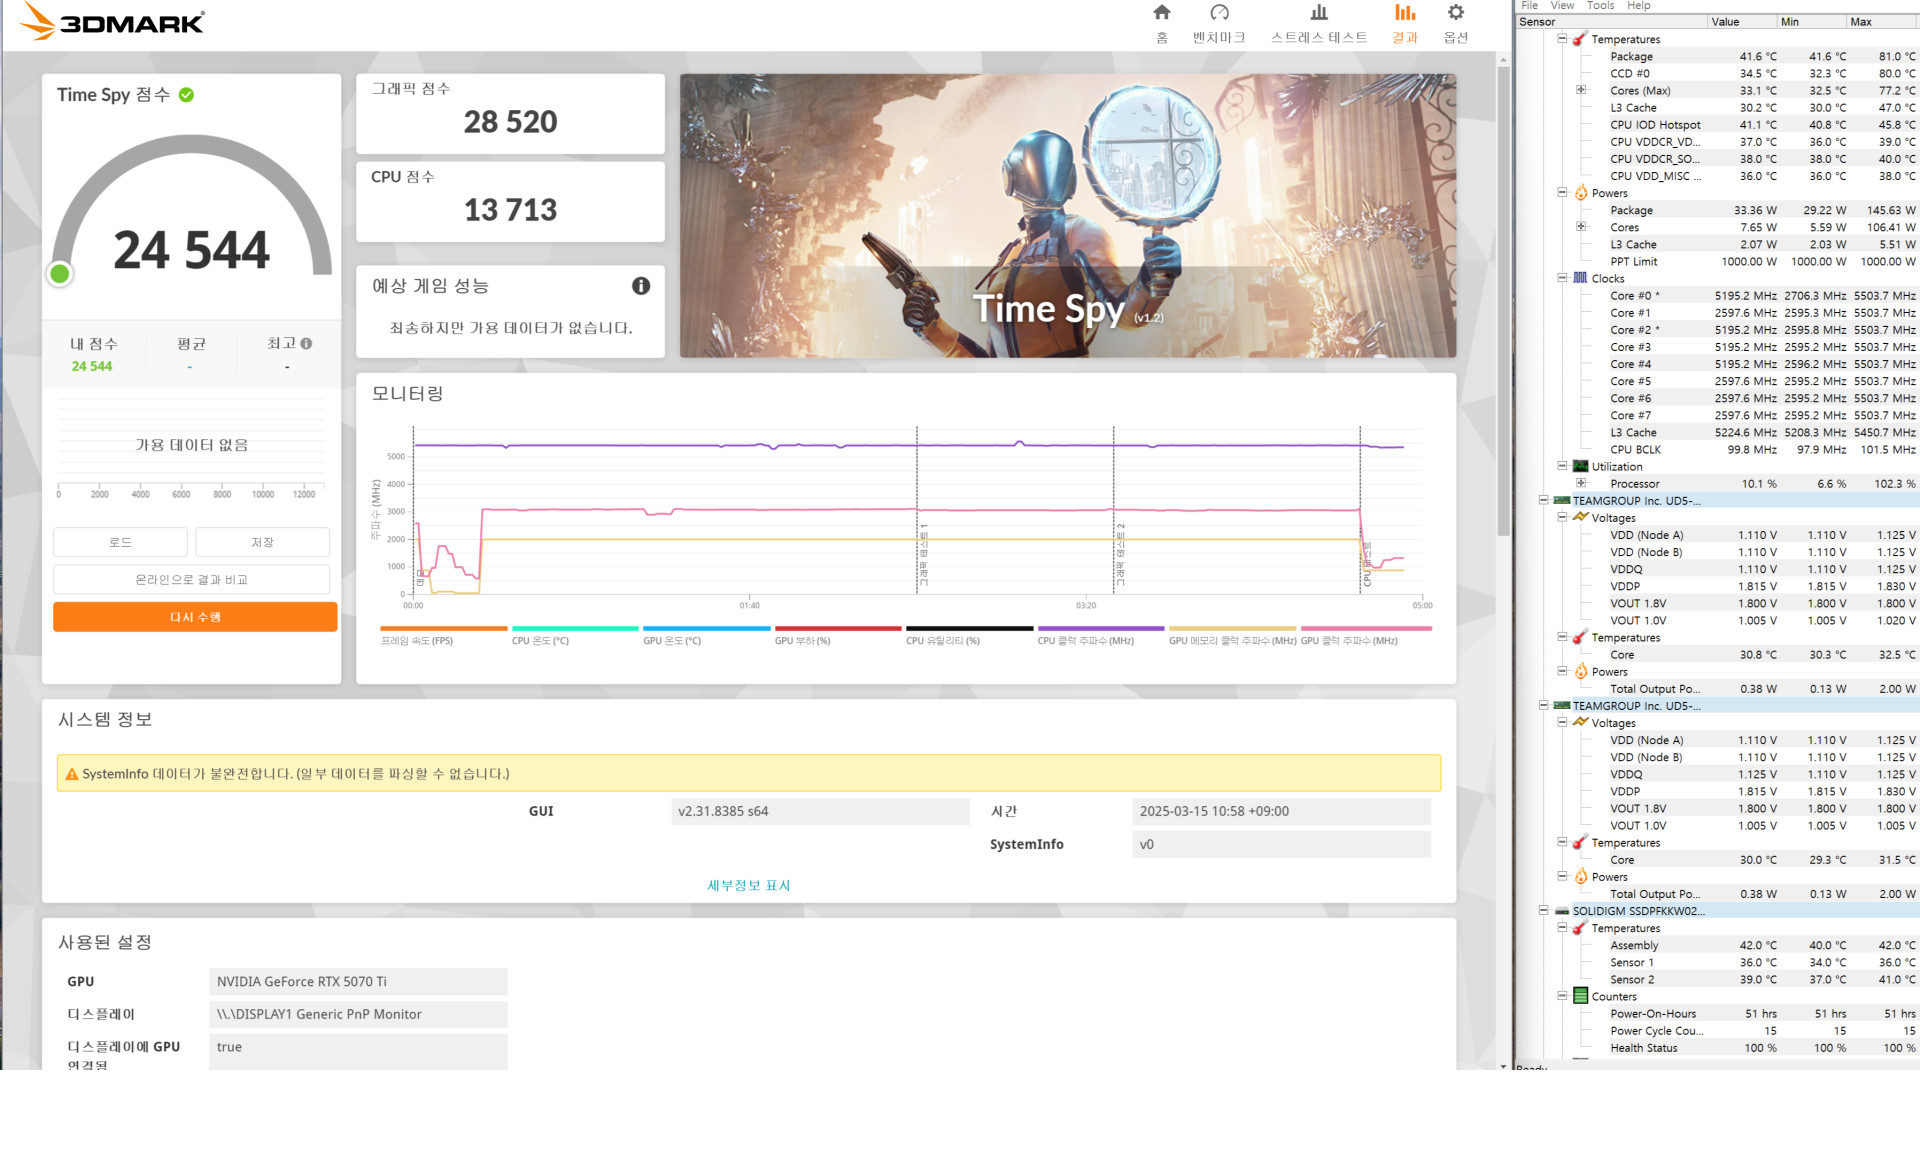Expand the Processor utilization sub-node
1920x1164 pixels.
pos(1581,483)
